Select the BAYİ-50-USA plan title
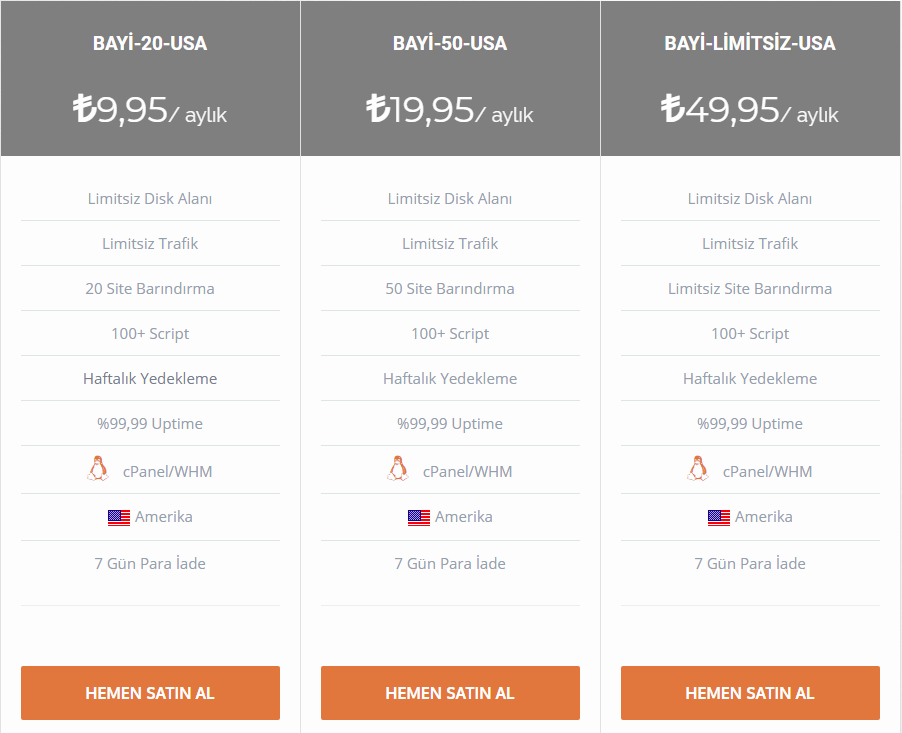The height and width of the screenshot is (733, 902). 450,43
